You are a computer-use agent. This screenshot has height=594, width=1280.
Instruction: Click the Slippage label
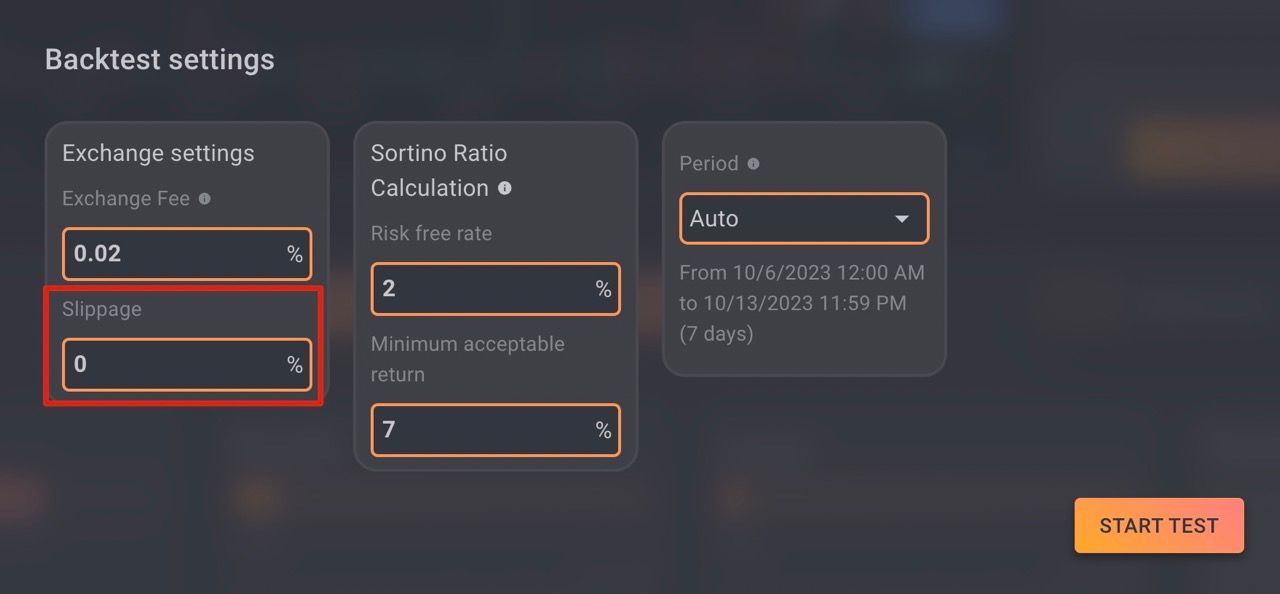(102, 309)
